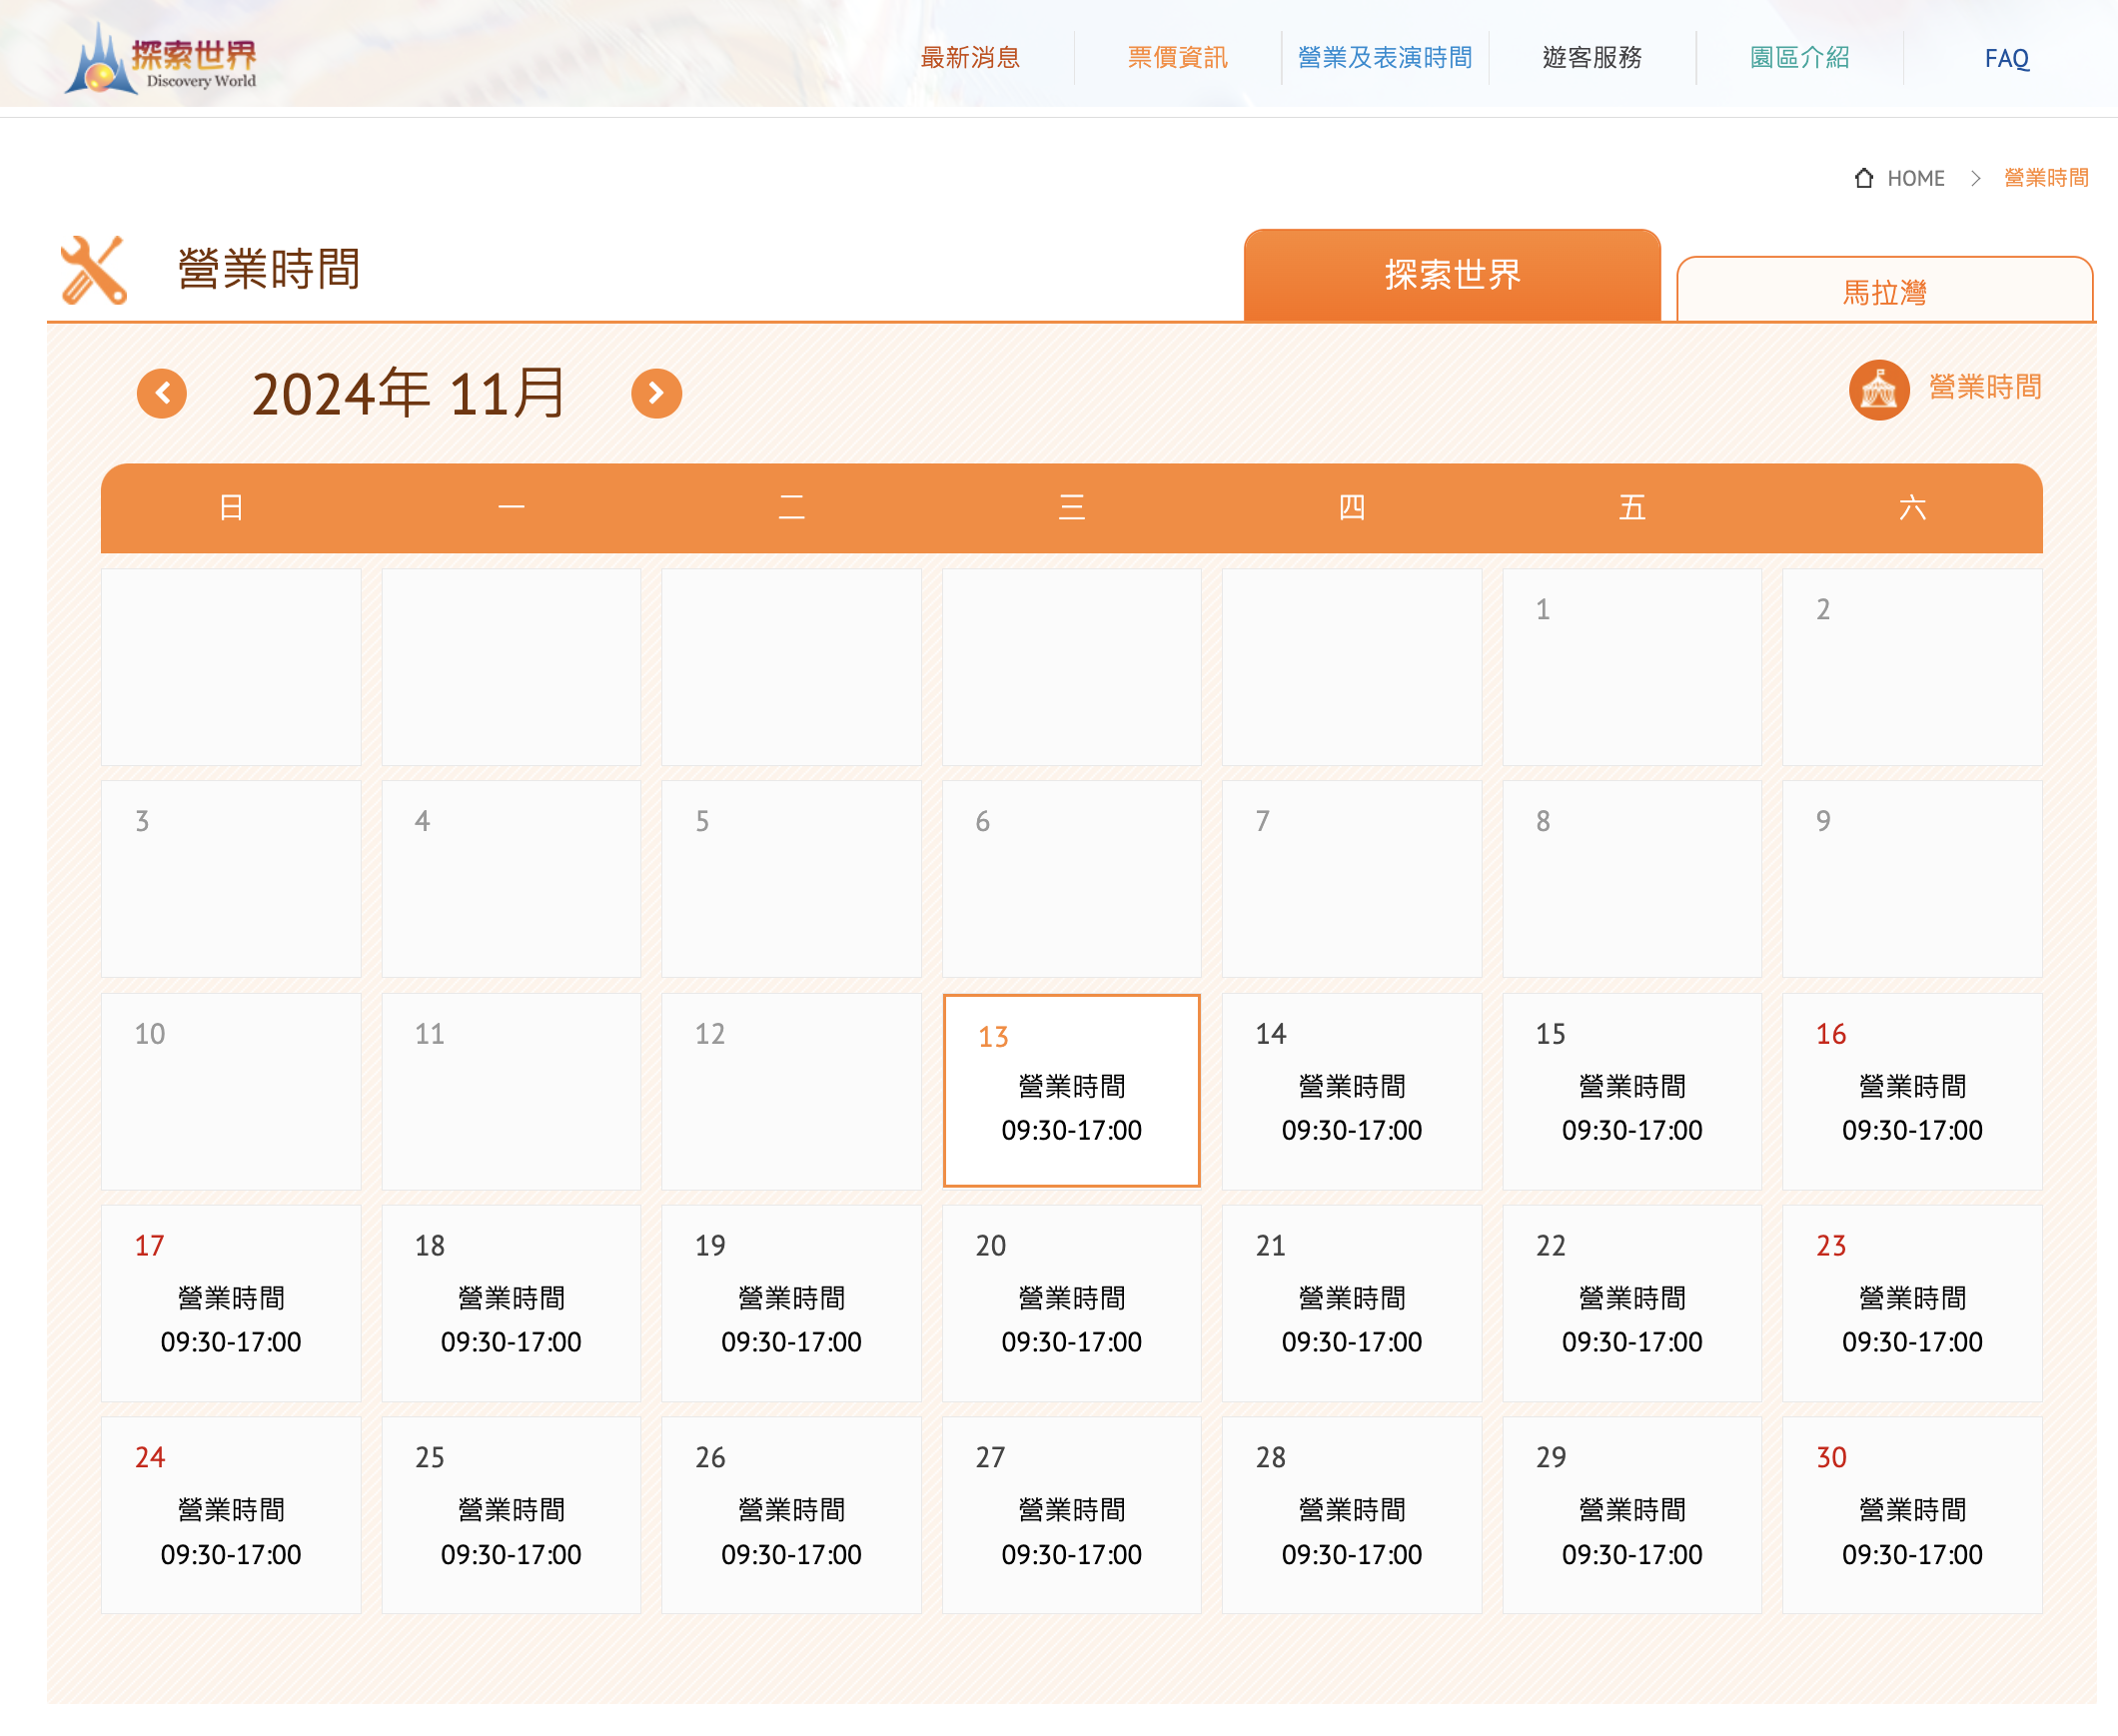Select November 26 calendar cell
The image size is (2118, 1736).
(x=791, y=1514)
